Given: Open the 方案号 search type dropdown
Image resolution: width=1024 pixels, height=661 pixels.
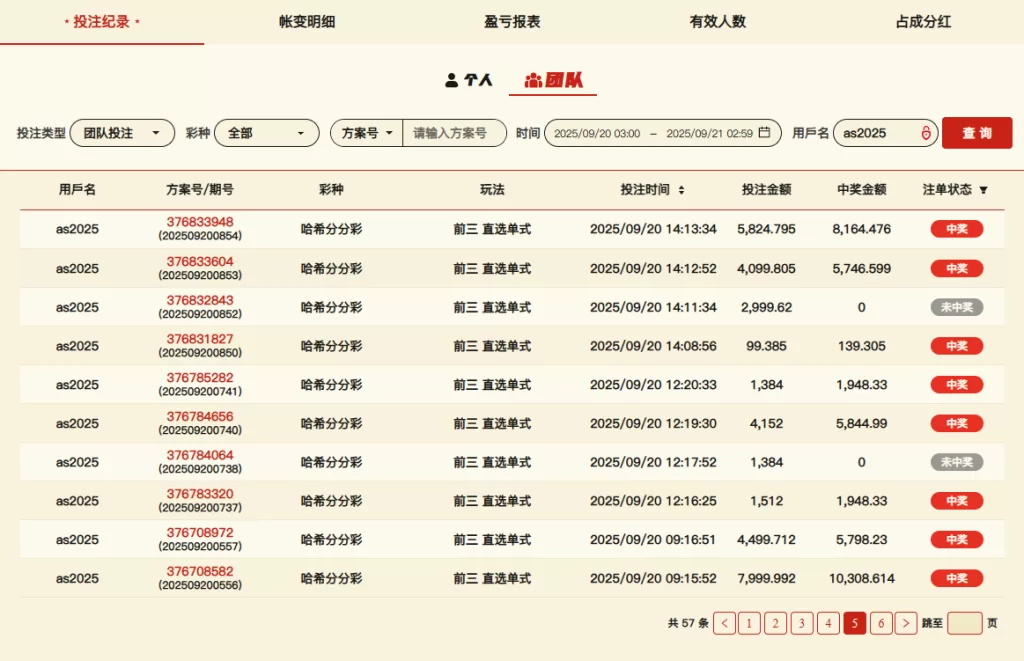Looking at the screenshot, I should click(x=367, y=133).
